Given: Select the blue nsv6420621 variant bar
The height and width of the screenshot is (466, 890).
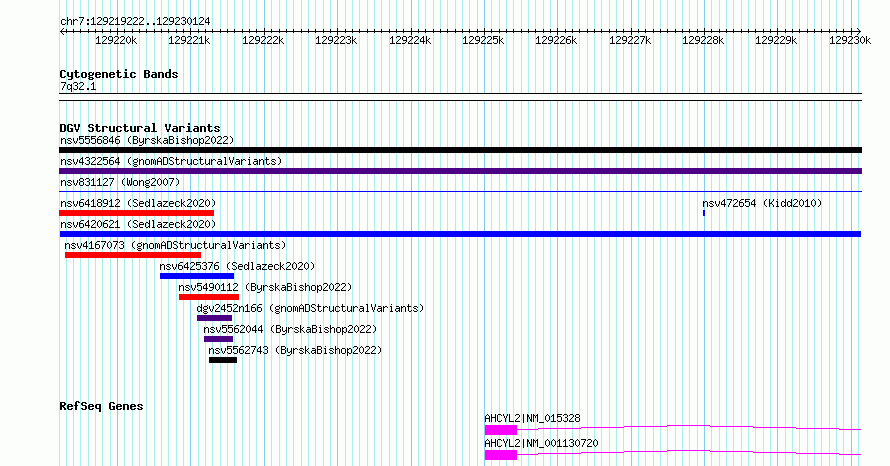Looking at the screenshot, I should [460, 234].
